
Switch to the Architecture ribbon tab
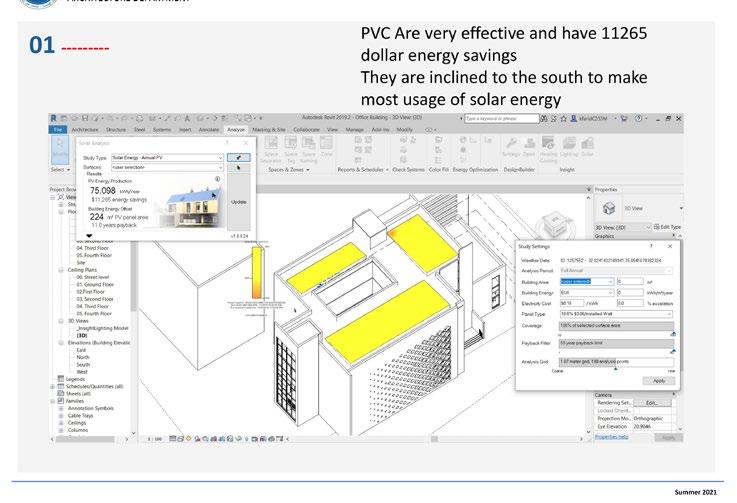click(84, 129)
